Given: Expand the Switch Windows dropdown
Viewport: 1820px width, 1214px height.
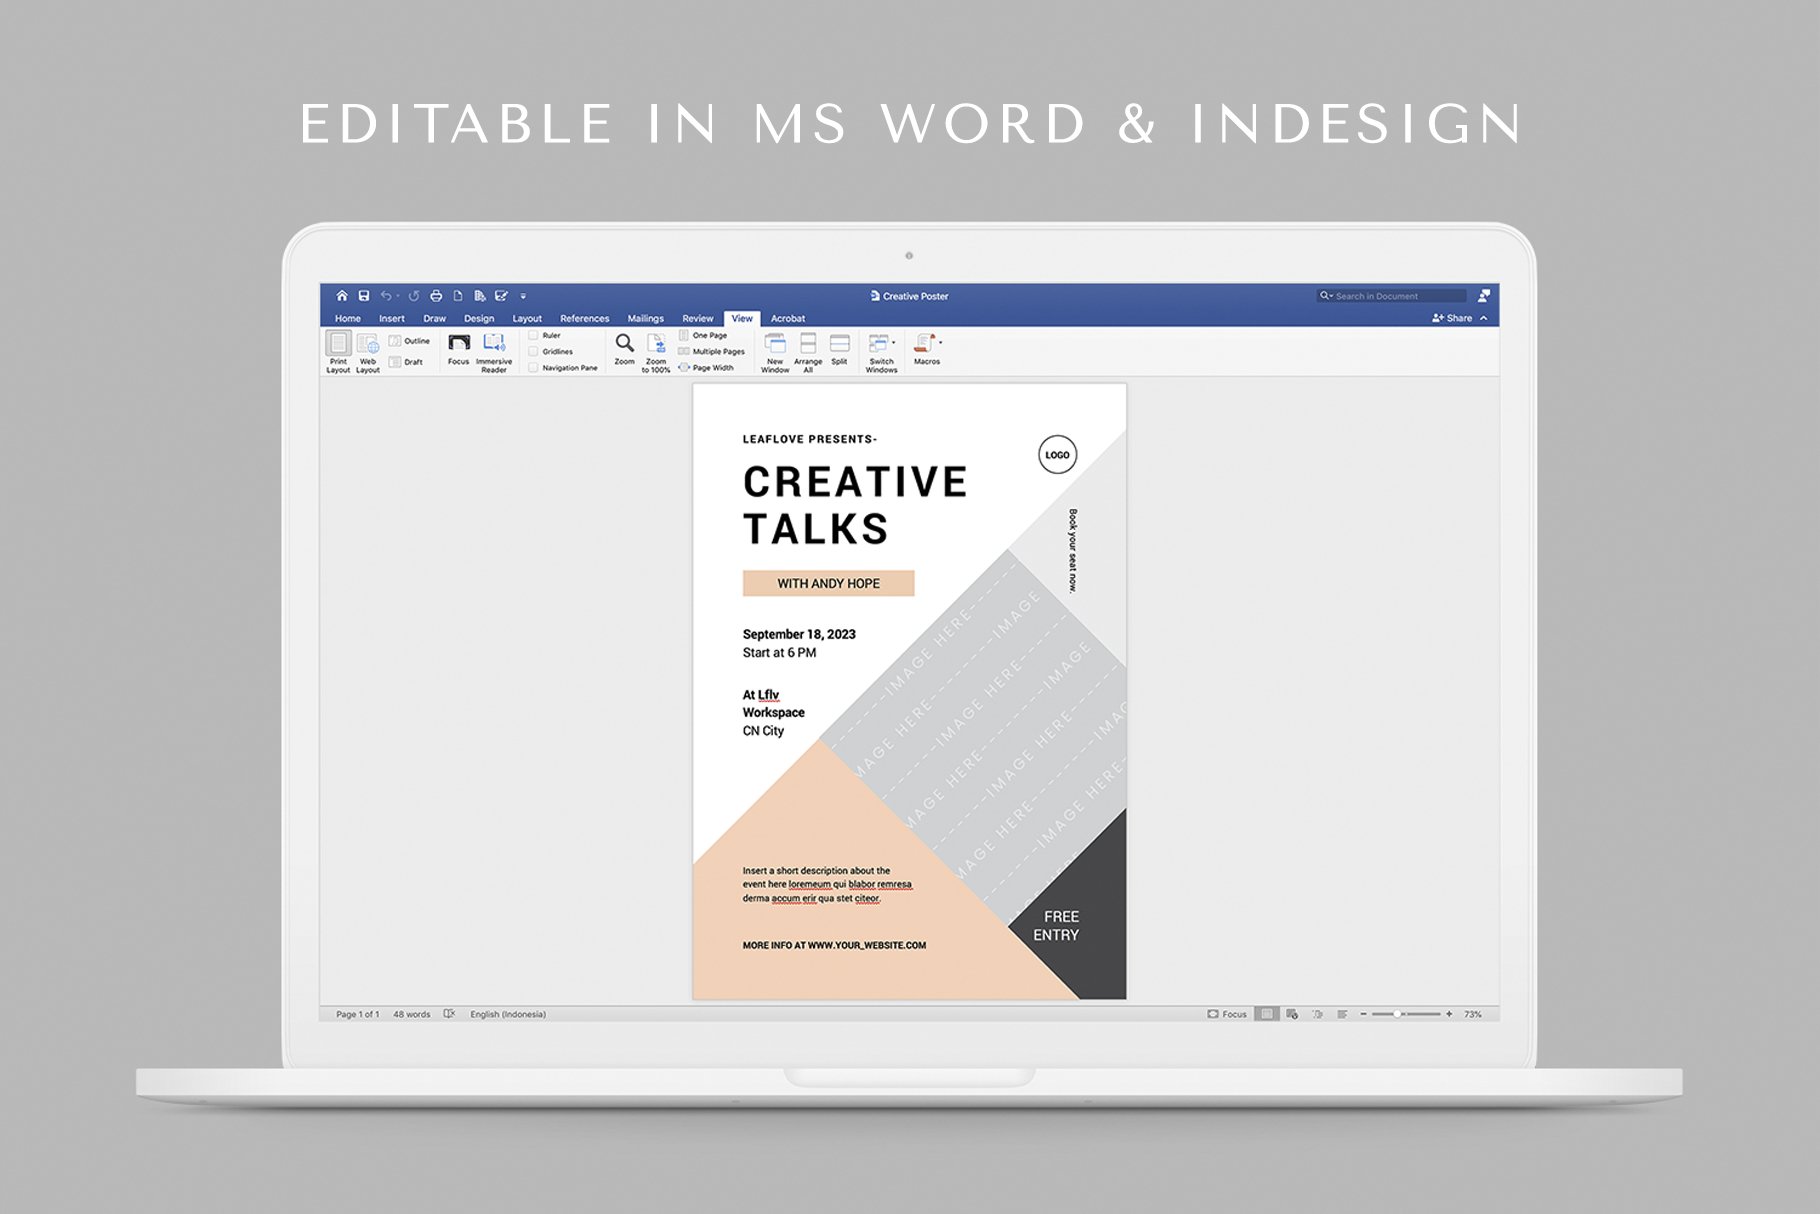Looking at the screenshot, I should click(x=893, y=342).
